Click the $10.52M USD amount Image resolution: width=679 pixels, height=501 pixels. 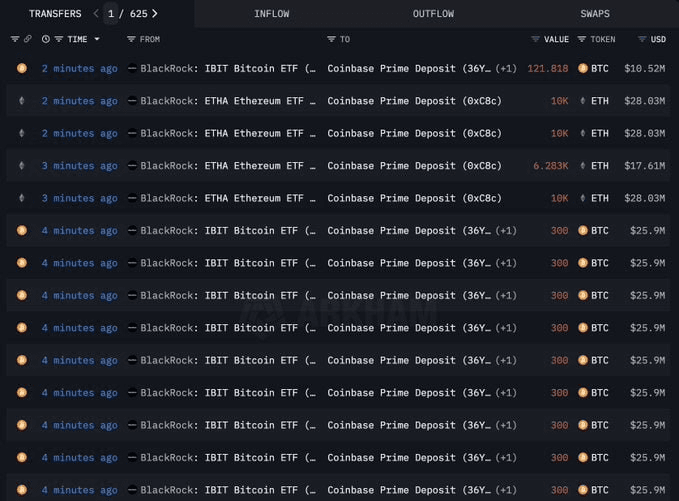(x=645, y=68)
